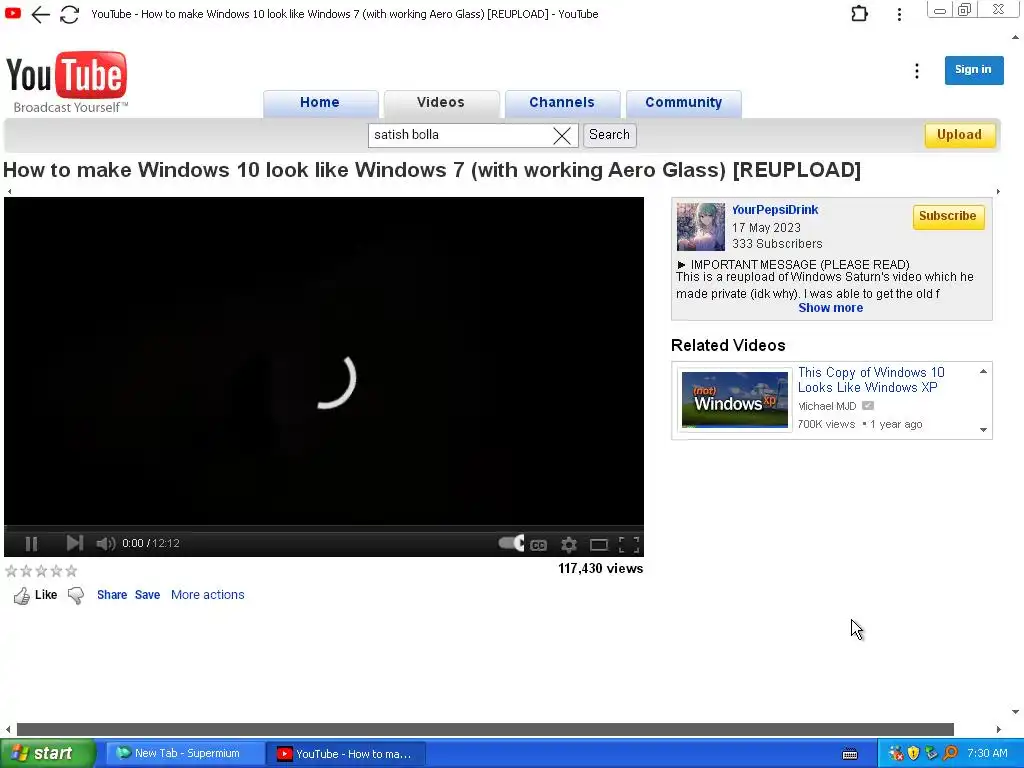Reload the page with refresh icon

[69, 14]
